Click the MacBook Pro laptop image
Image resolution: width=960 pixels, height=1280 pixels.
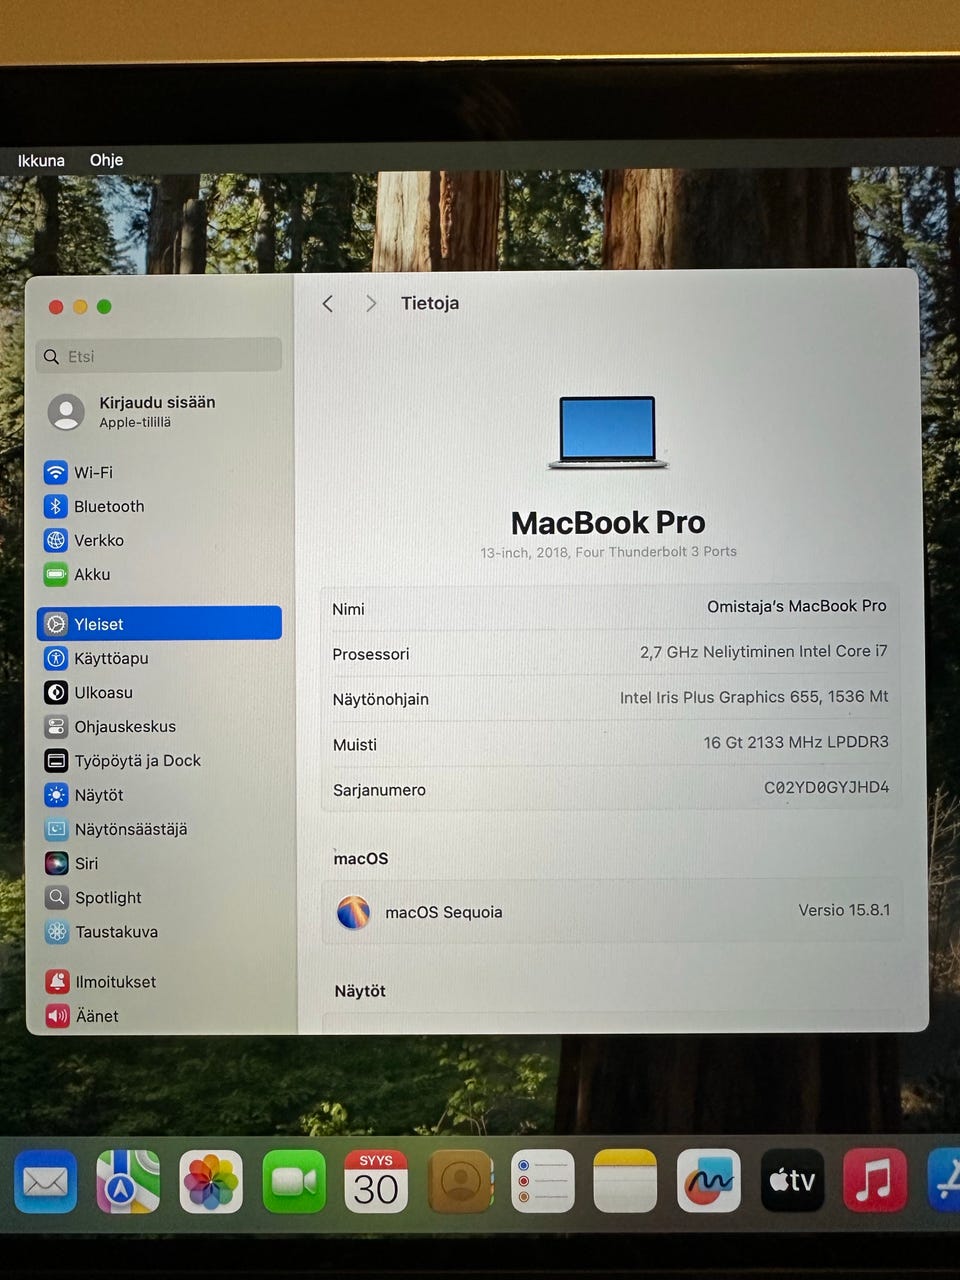(x=608, y=432)
